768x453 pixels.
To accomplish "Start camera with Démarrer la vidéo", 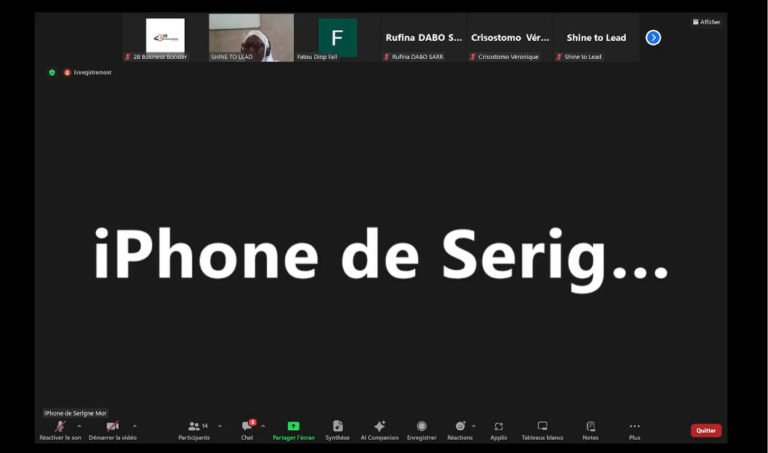I will click(112, 428).
